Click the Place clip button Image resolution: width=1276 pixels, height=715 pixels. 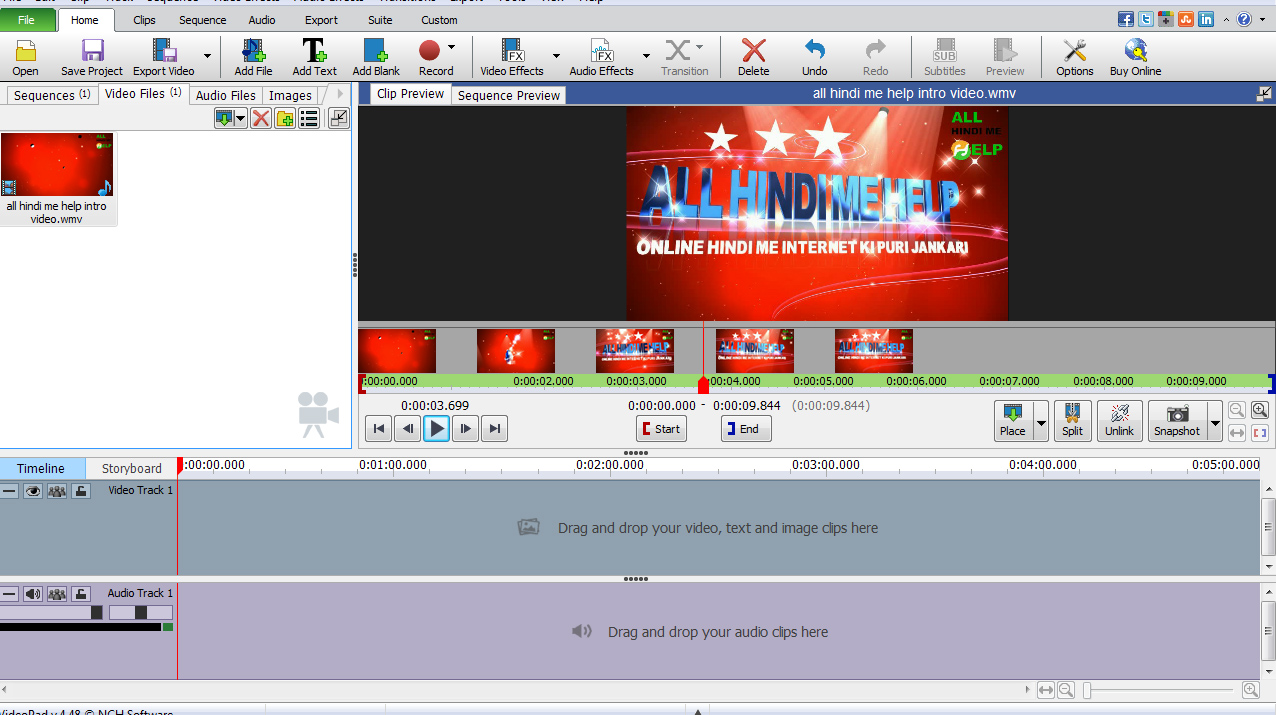[x=1013, y=420]
